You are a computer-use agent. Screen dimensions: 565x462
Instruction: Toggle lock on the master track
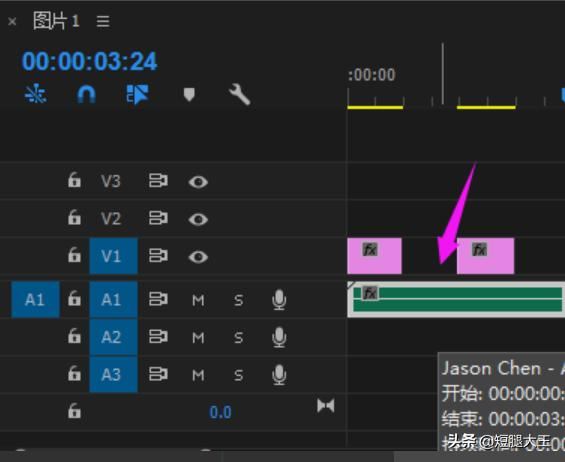pos(74,411)
